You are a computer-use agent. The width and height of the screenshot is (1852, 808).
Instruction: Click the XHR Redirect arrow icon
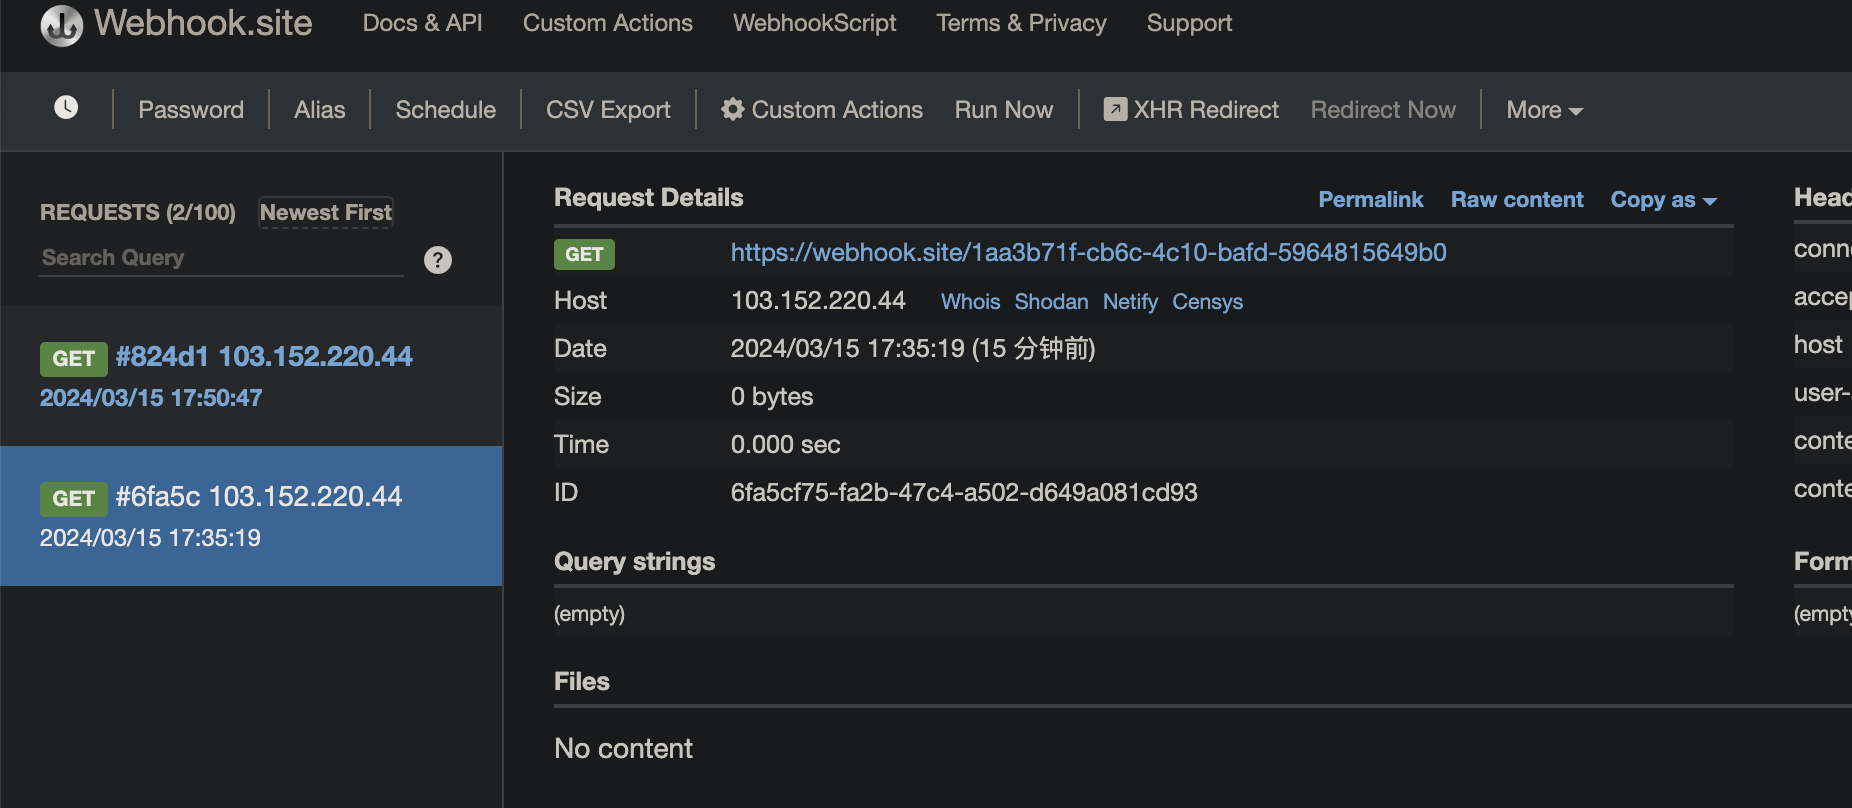tap(1115, 109)
